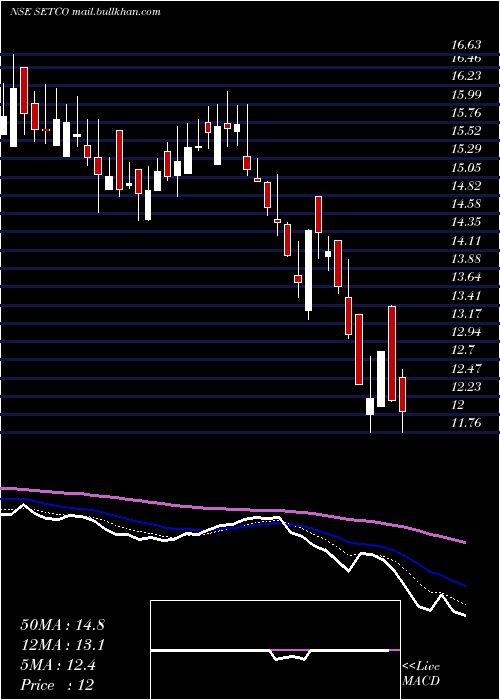Select the 15.29 price axis label
This screenshot has height=700, width=500.
[x=466, y=149]
